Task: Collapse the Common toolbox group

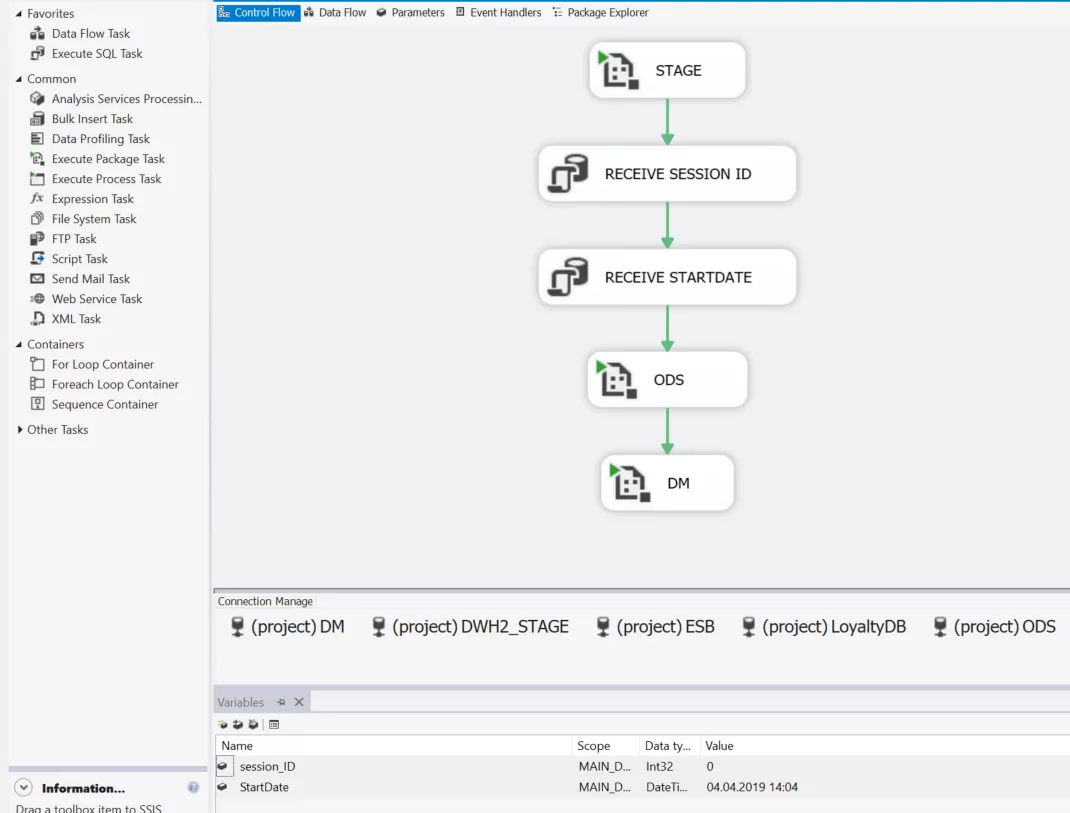Action: click(19, 79)
